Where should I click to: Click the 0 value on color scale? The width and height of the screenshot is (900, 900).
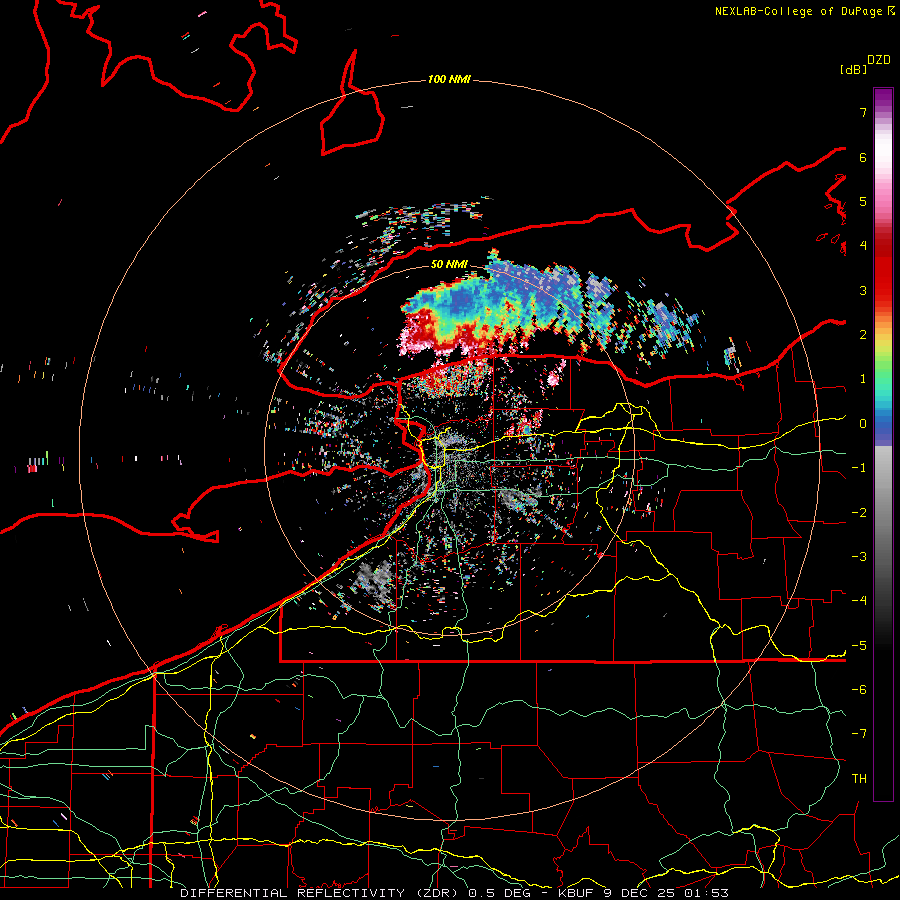tap(863, 424)
